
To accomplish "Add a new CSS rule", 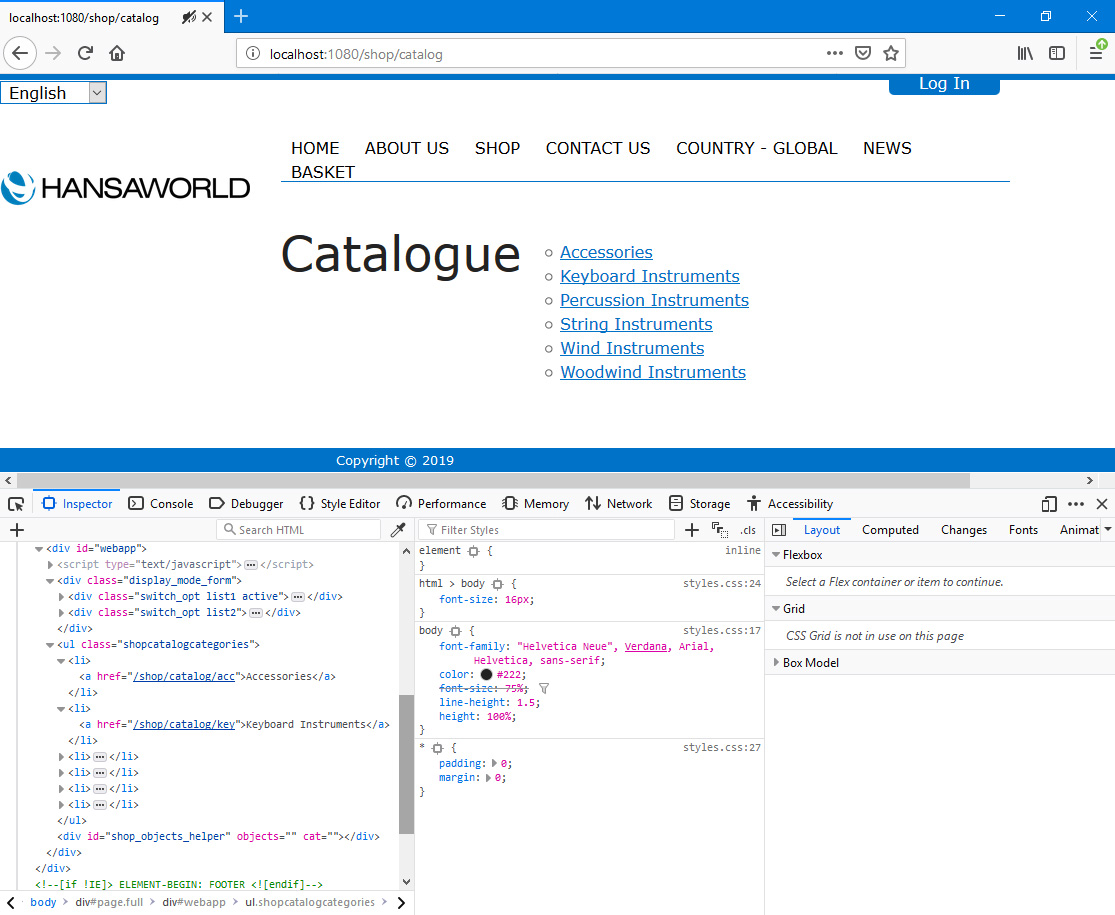I will coord(691,530).
